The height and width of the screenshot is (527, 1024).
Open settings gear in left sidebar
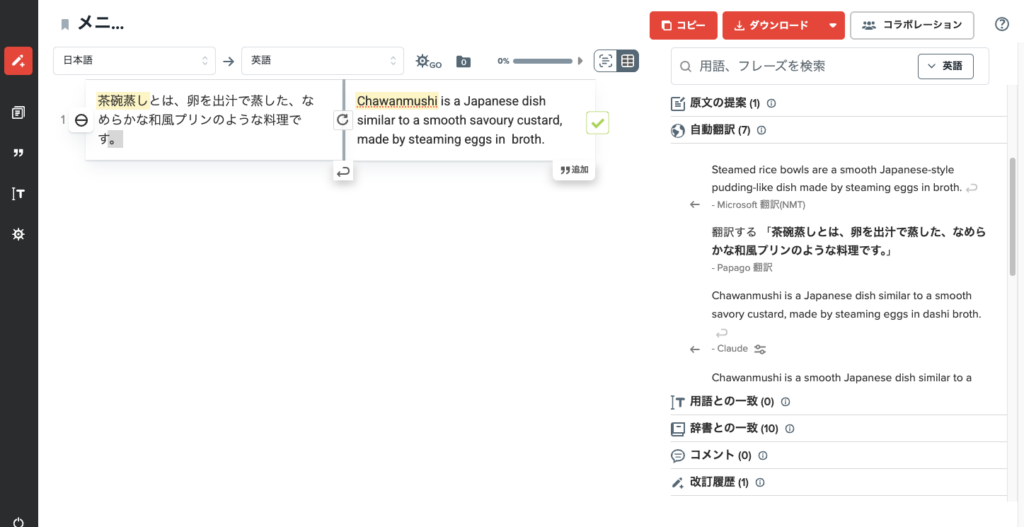tap(18, 233)
